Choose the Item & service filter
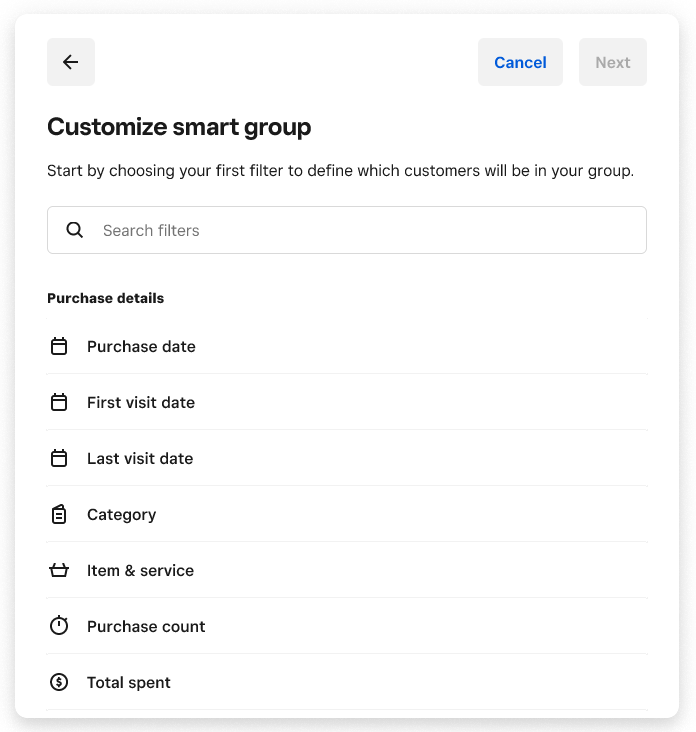Screen dimensions: 696x732 (x=141, y=570)
